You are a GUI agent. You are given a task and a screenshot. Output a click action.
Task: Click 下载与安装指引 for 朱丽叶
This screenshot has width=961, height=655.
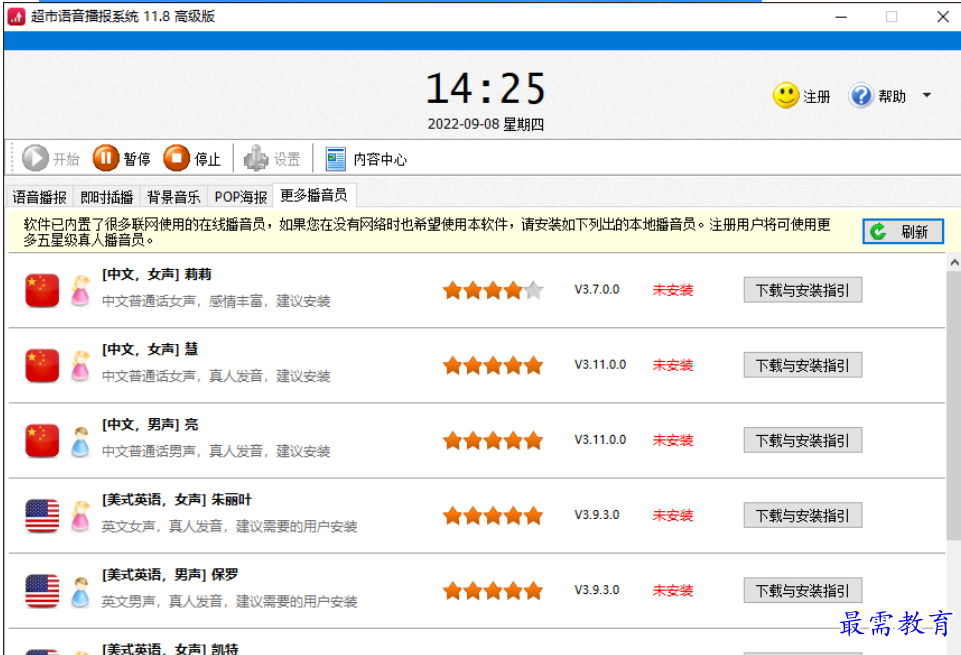803,515
